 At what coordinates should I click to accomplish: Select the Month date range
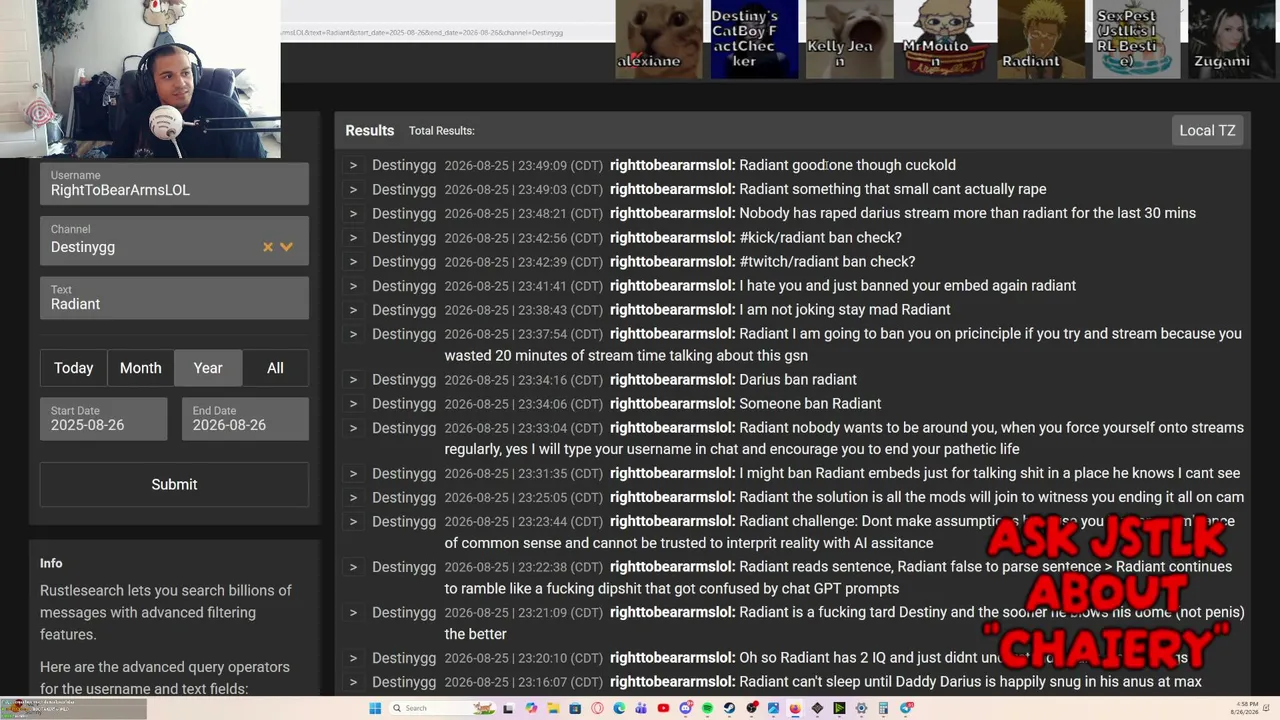coord(141,368)
